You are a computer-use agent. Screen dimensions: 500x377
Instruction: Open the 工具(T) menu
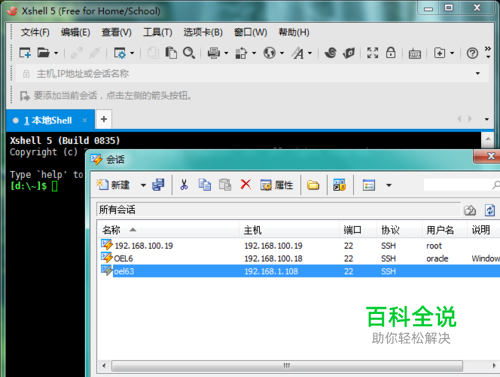click(x=157, y=32)
